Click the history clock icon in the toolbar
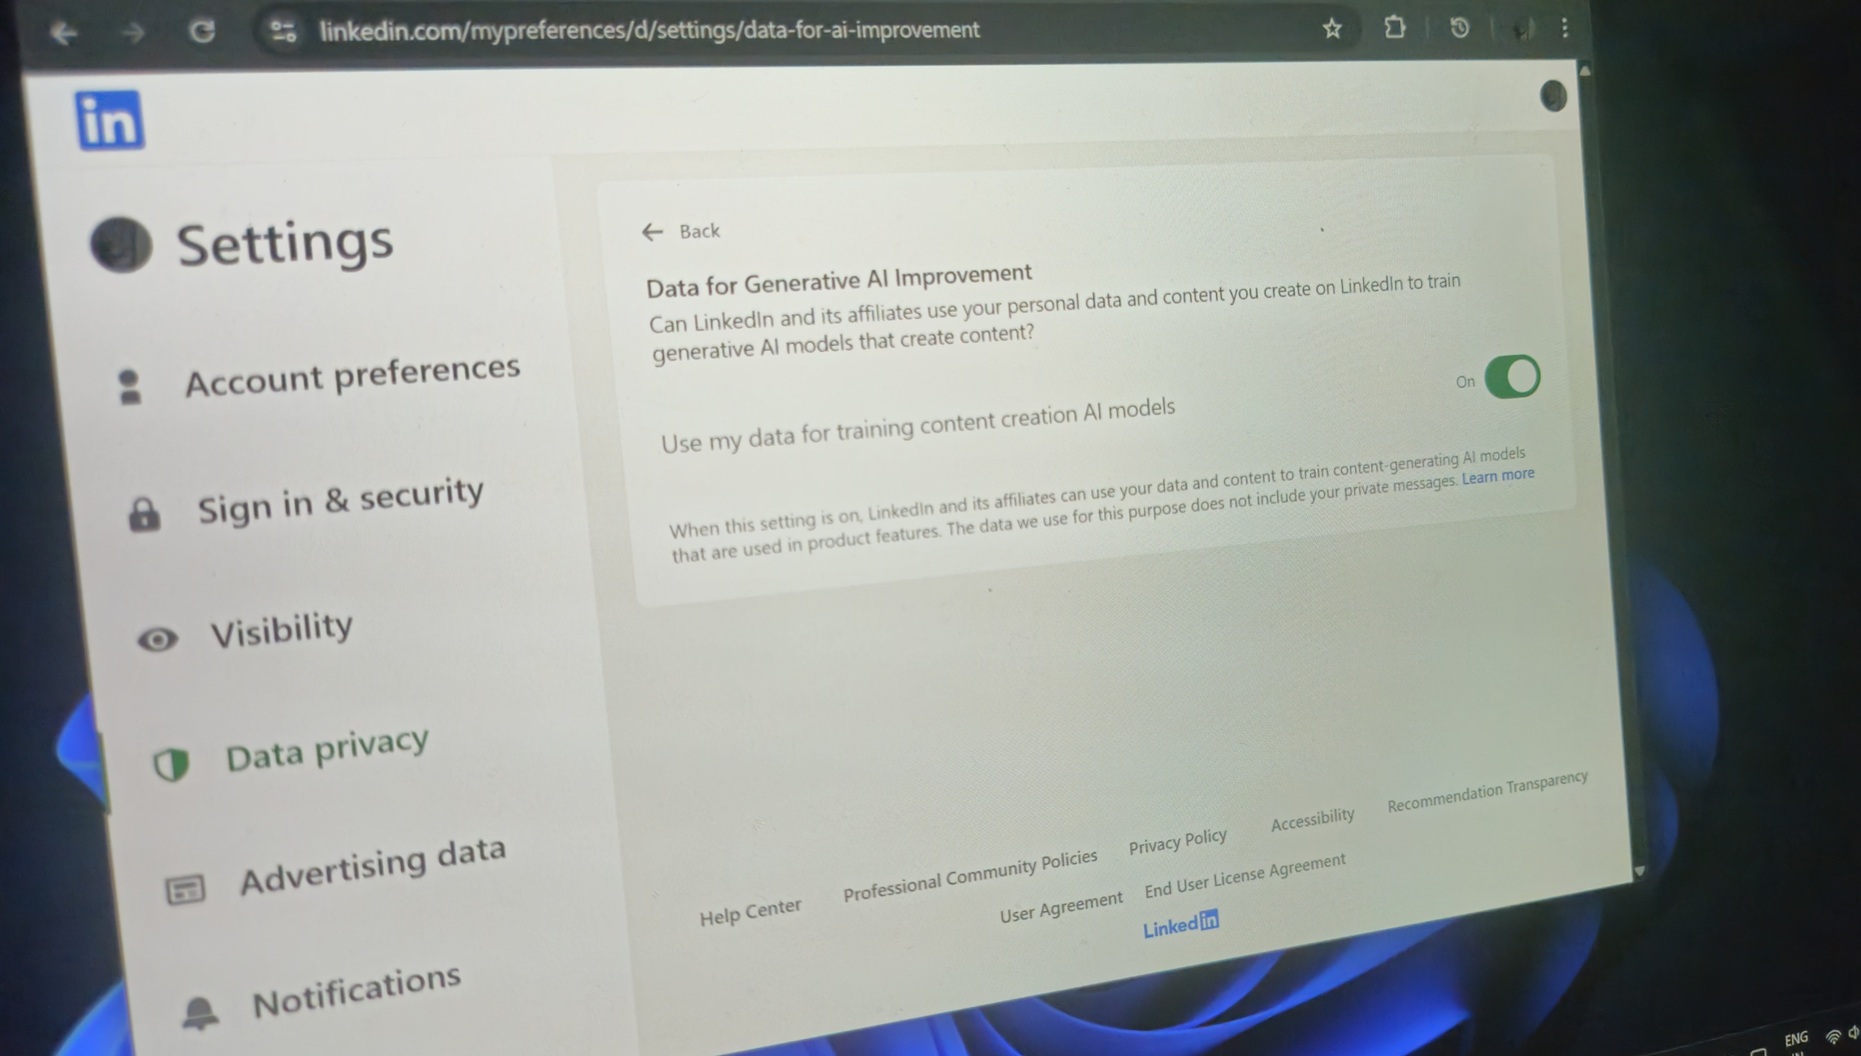This screenshot has width=1861, height=1056. point(1460,28)
